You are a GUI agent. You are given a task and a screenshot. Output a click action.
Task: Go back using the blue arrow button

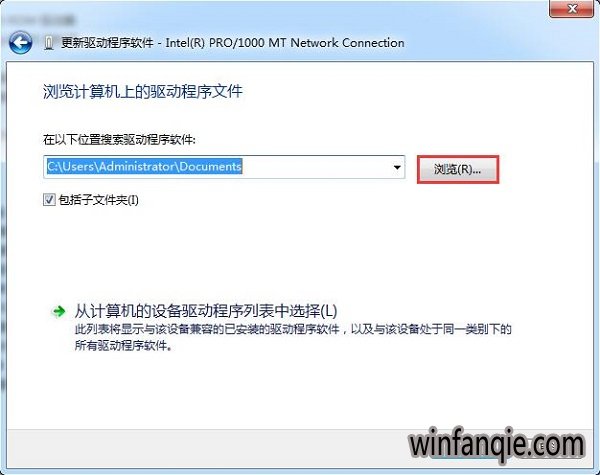[20, 42]
